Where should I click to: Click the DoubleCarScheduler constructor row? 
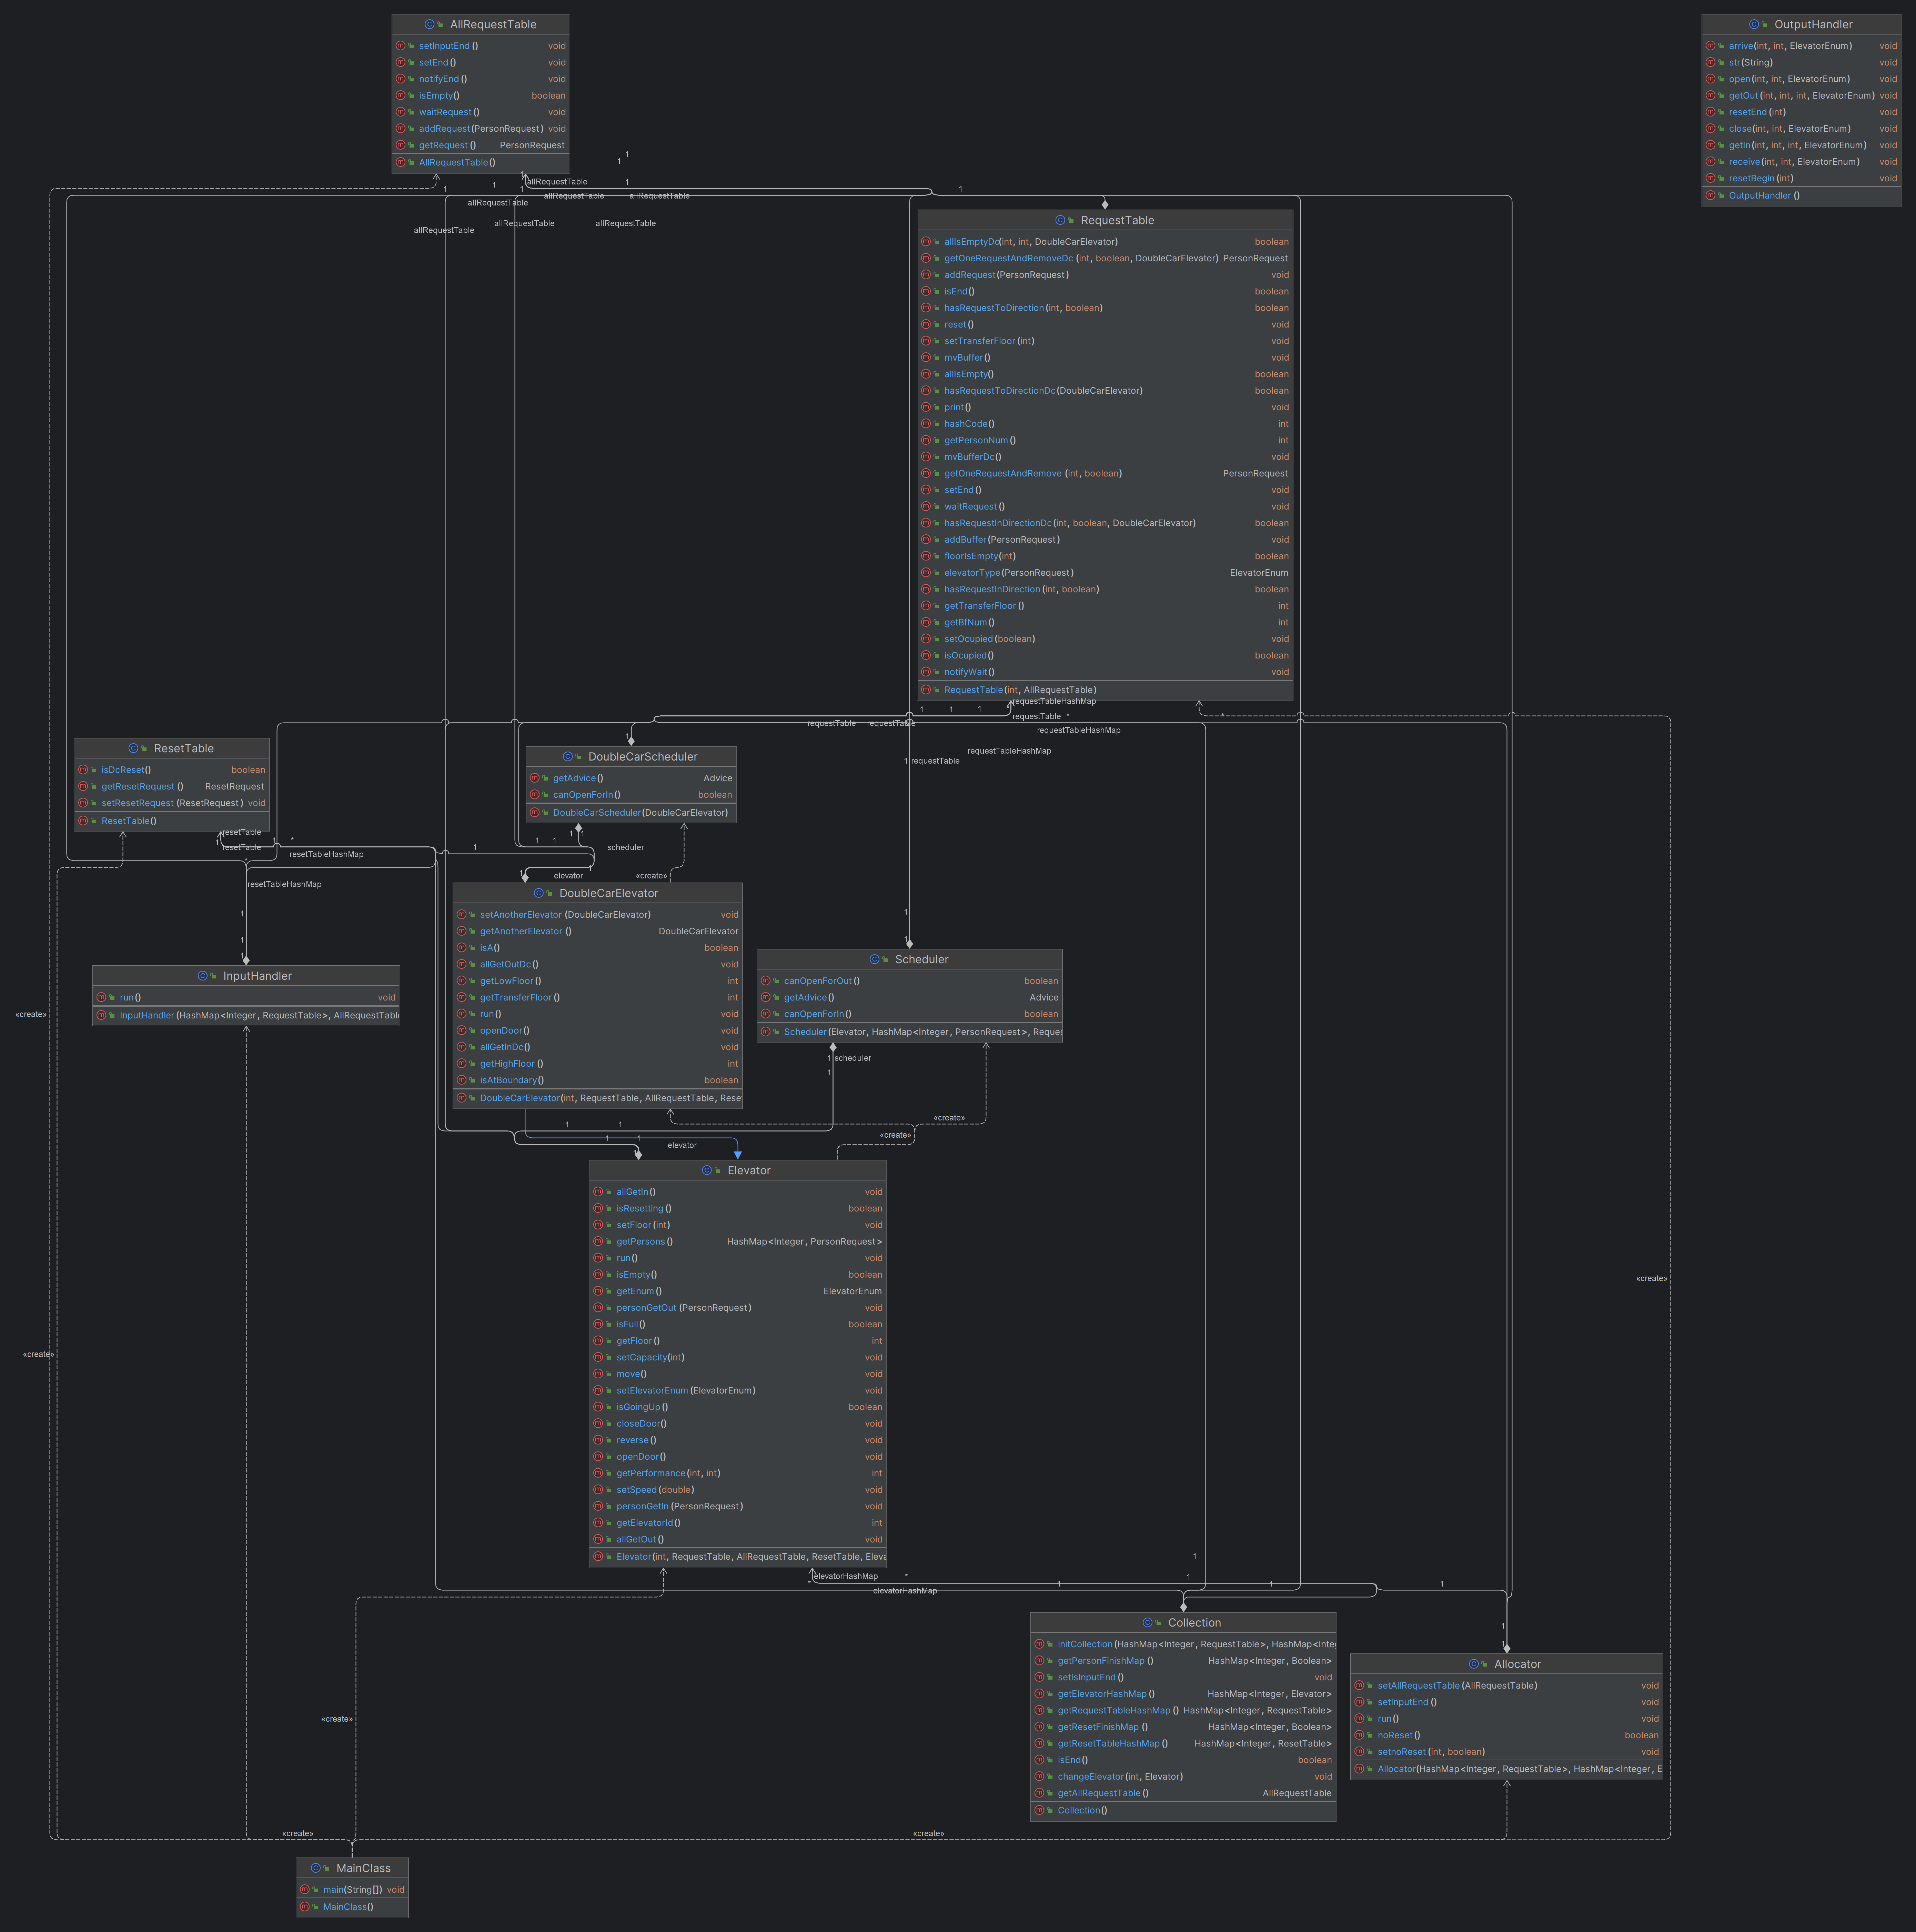point(631,813)
